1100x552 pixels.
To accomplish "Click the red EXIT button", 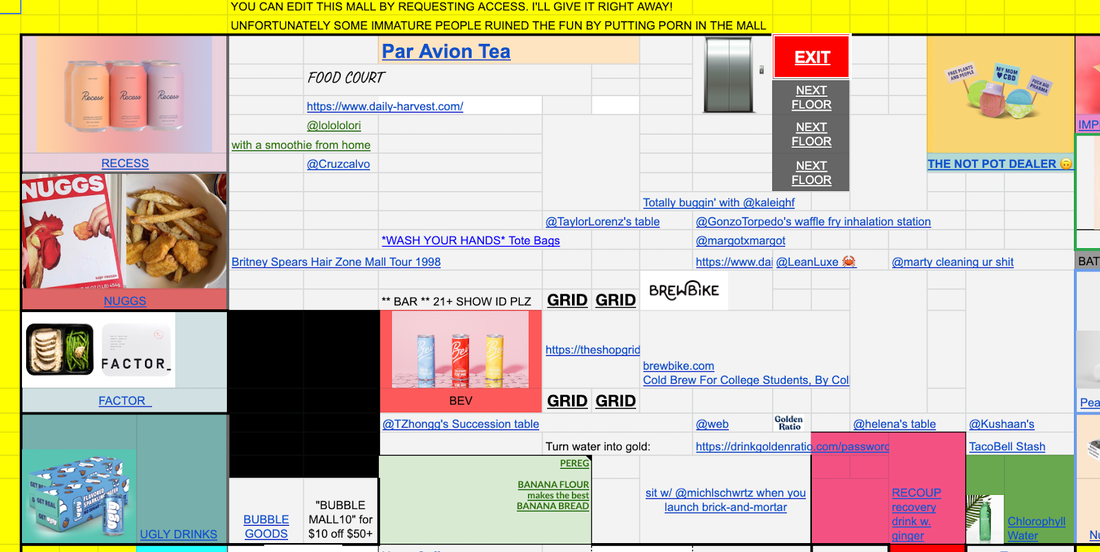I will click(x=812, y=57).
